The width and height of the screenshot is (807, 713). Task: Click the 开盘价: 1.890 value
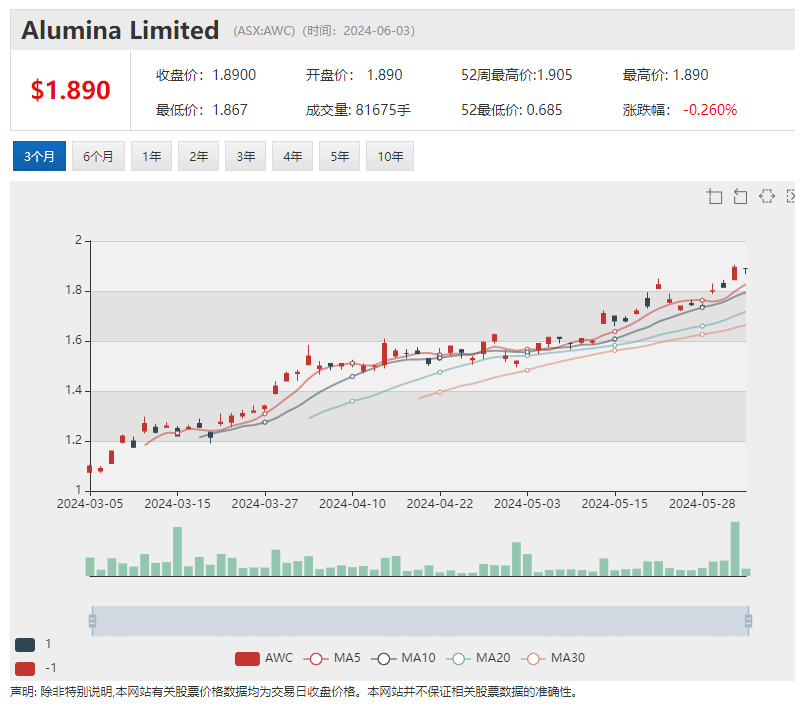point(354,75)
